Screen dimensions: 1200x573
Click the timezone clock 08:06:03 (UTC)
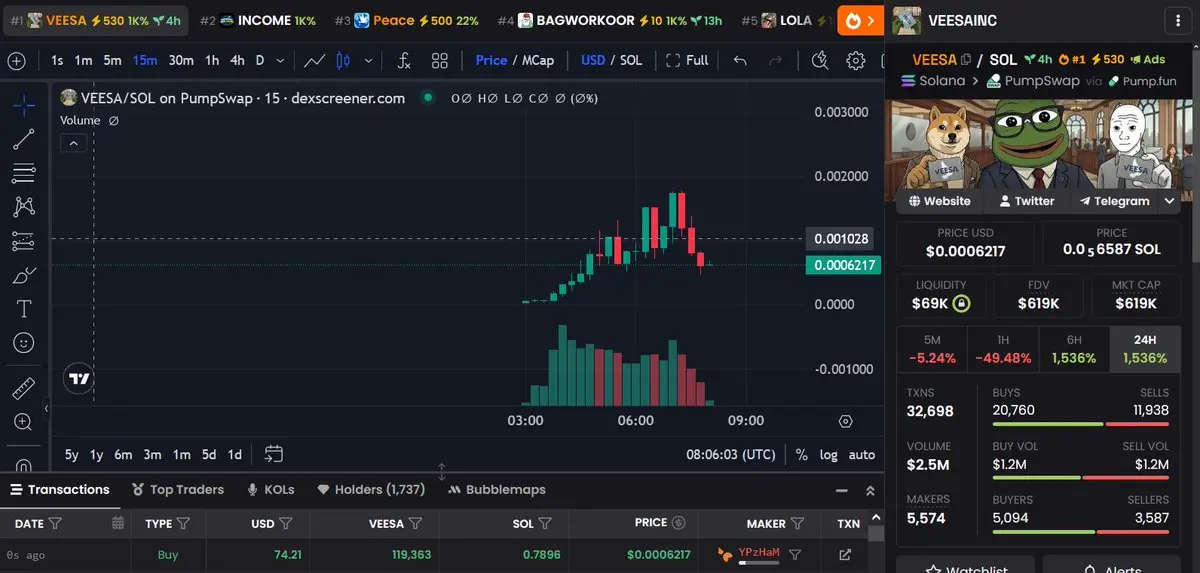tap(730, 454)
